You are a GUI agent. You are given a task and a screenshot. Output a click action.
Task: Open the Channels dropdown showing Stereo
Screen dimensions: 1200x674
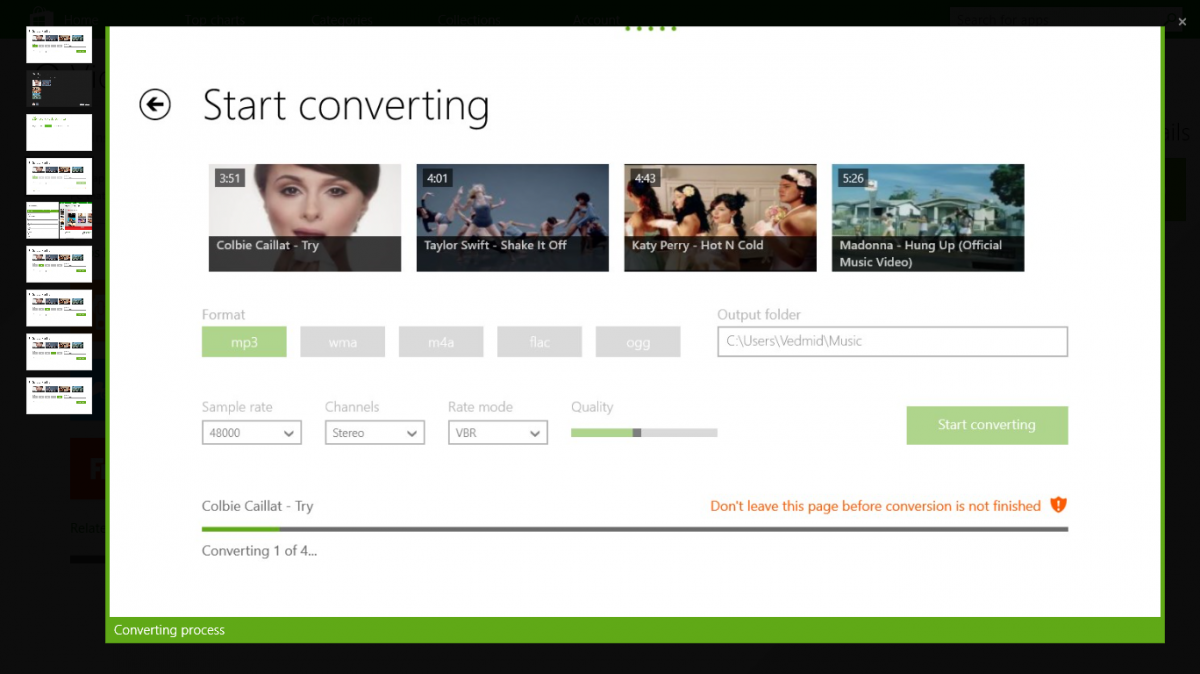(375, 433)
